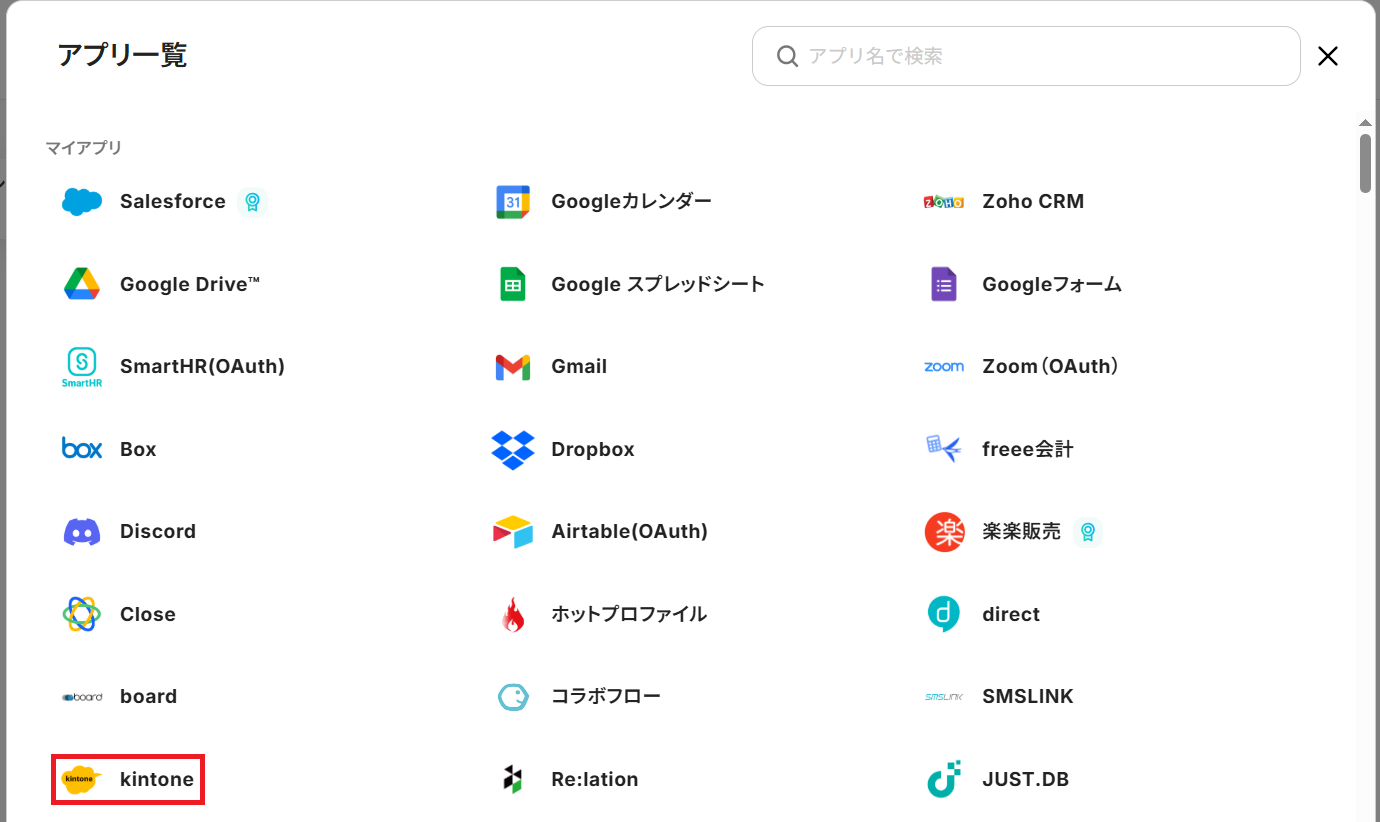The height and width of the screenshot is (822, 1380).
Task: Select the red 楽楽販売 icon
Action: coord(944,532)
